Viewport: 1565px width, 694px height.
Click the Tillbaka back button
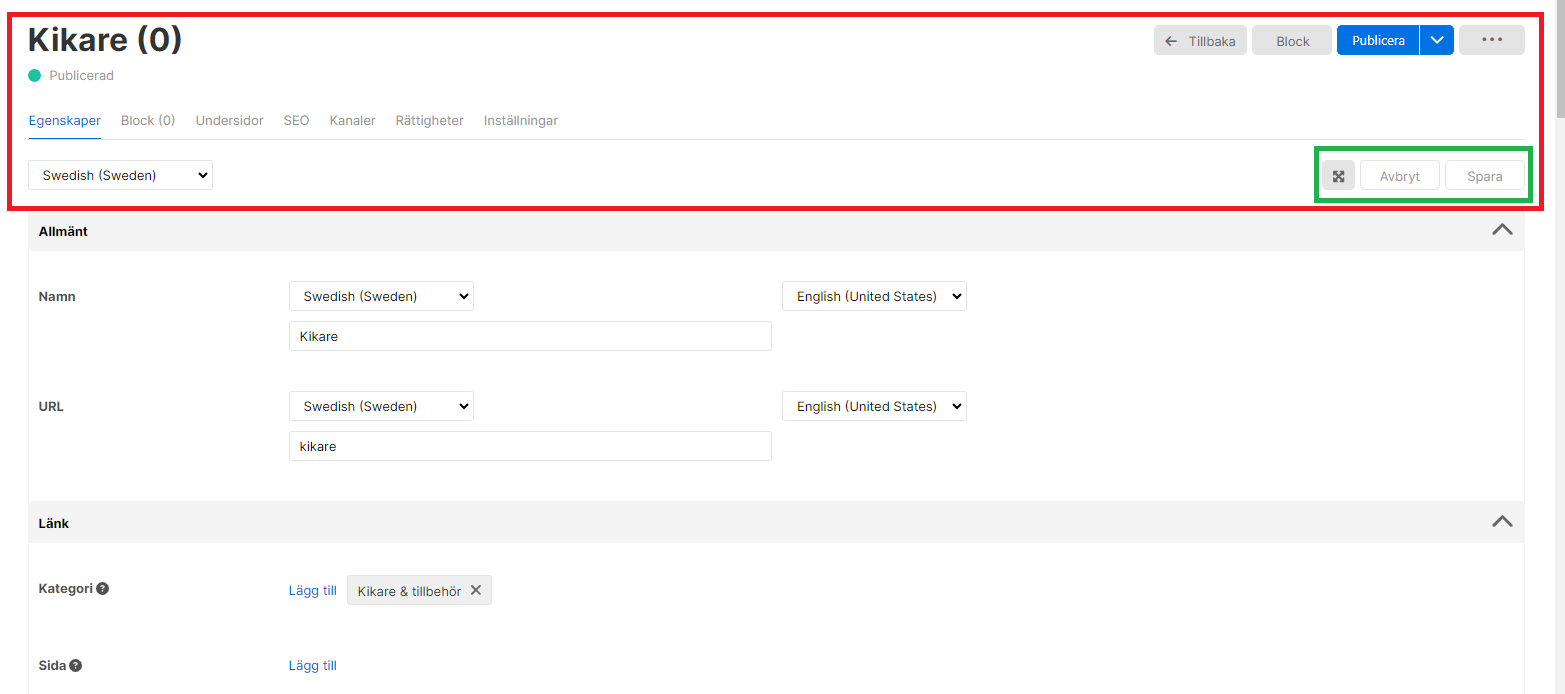coord(1200,40)
